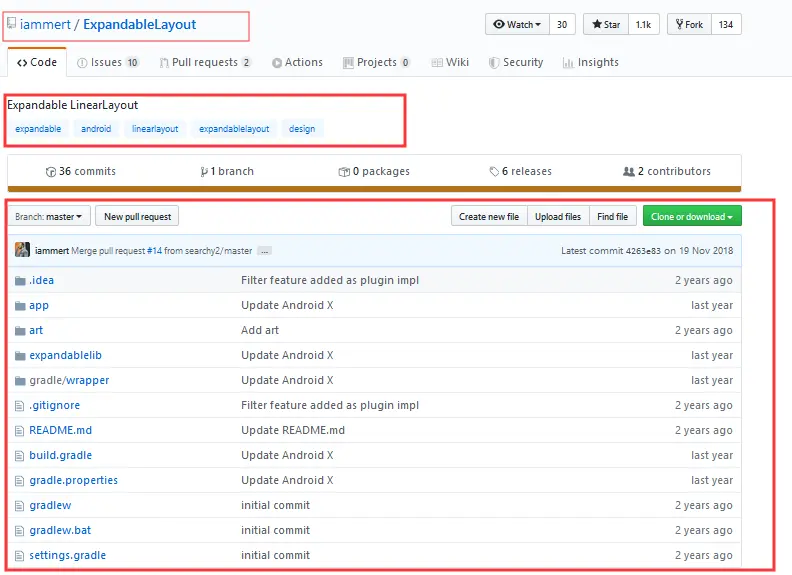This screenshot has height=575, width=792.
Task: Open the Security tab
Action: pos(516,62)
